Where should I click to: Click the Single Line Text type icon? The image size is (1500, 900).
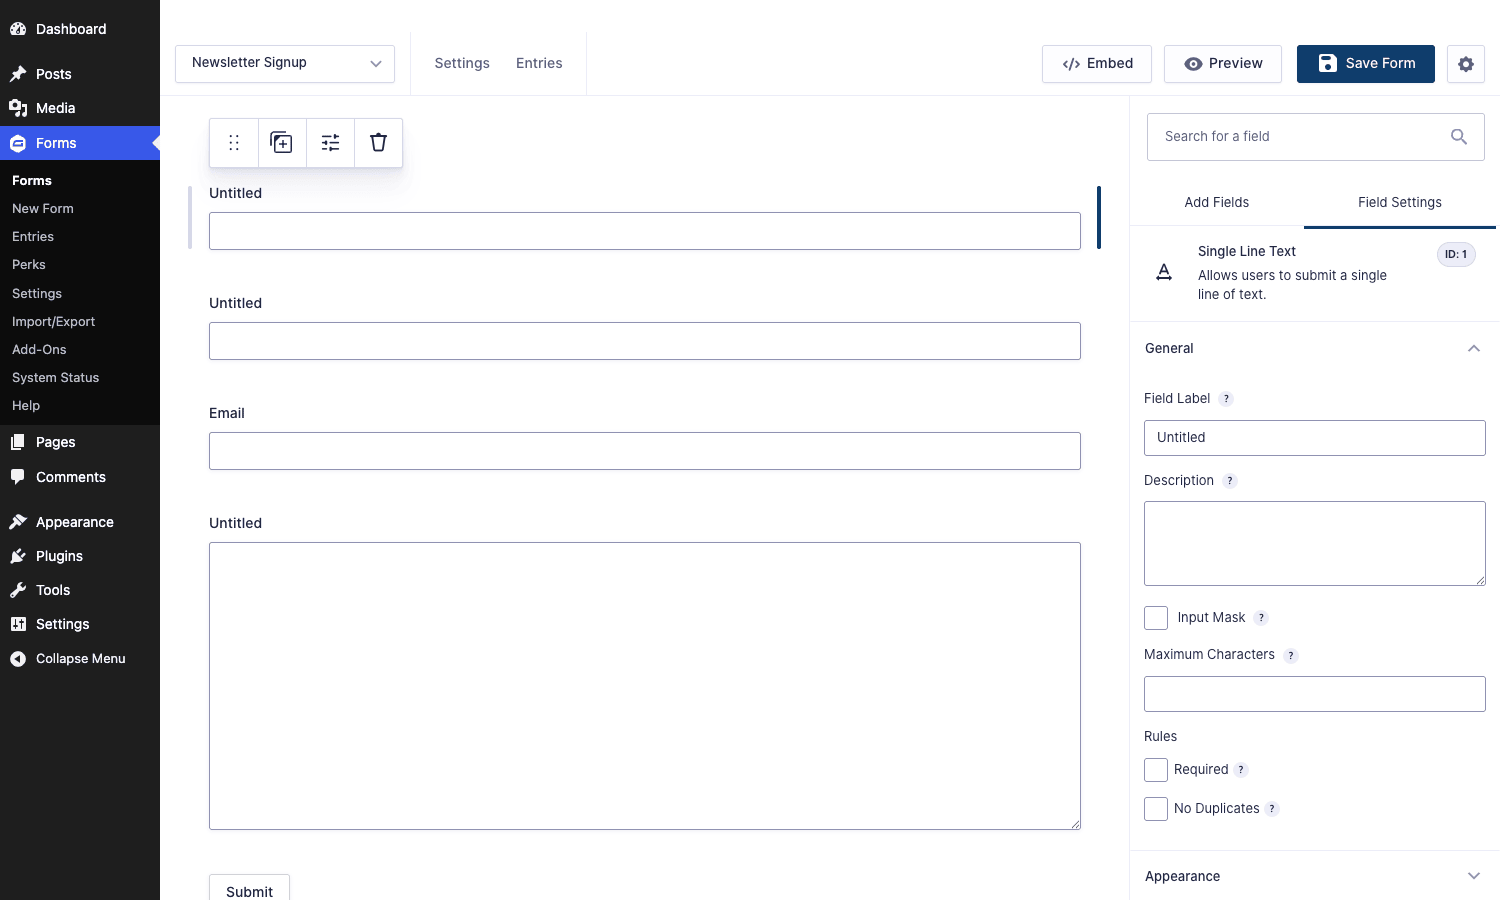click(x=1164, y=272)
